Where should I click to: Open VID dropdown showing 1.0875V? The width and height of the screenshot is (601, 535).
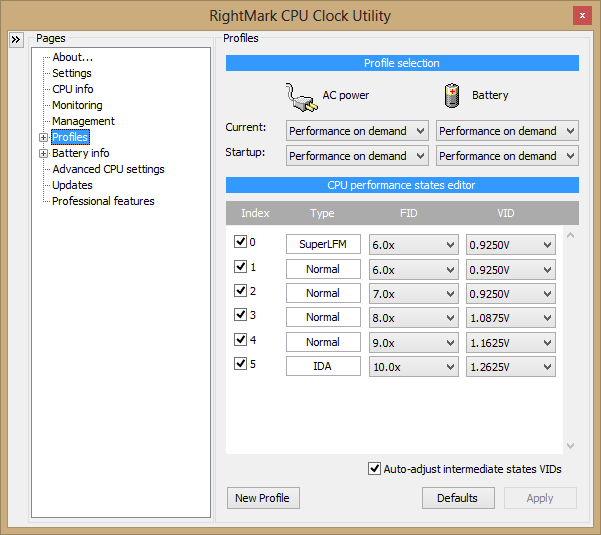(511, 318)
